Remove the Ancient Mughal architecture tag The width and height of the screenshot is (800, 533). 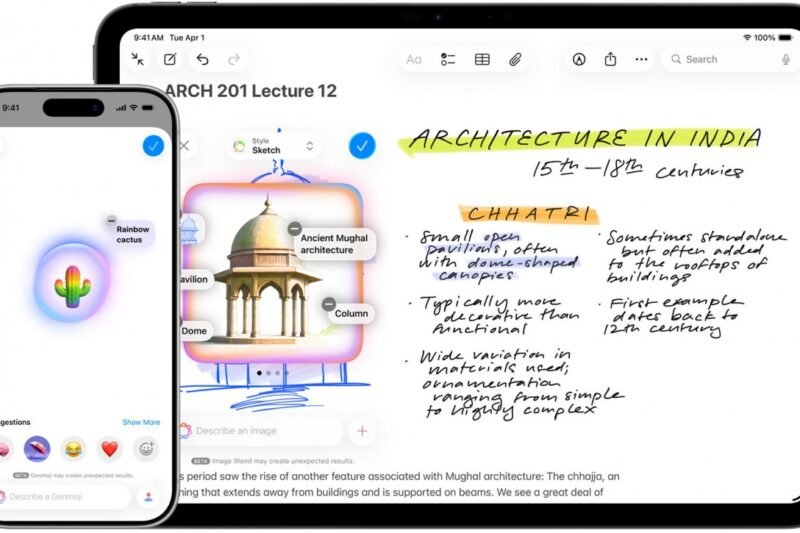(x=294, y=229)
